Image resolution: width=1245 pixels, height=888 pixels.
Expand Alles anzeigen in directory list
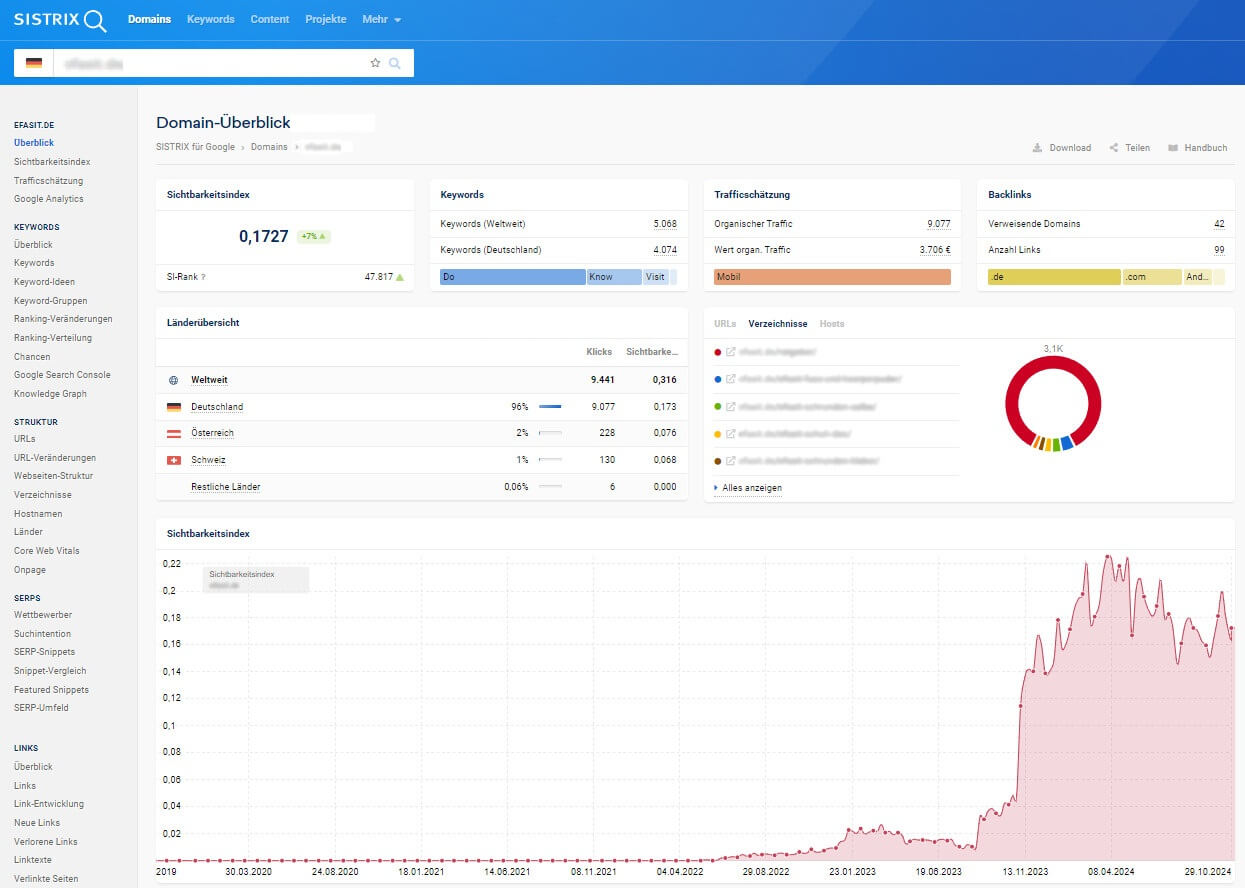click(751, 488)
